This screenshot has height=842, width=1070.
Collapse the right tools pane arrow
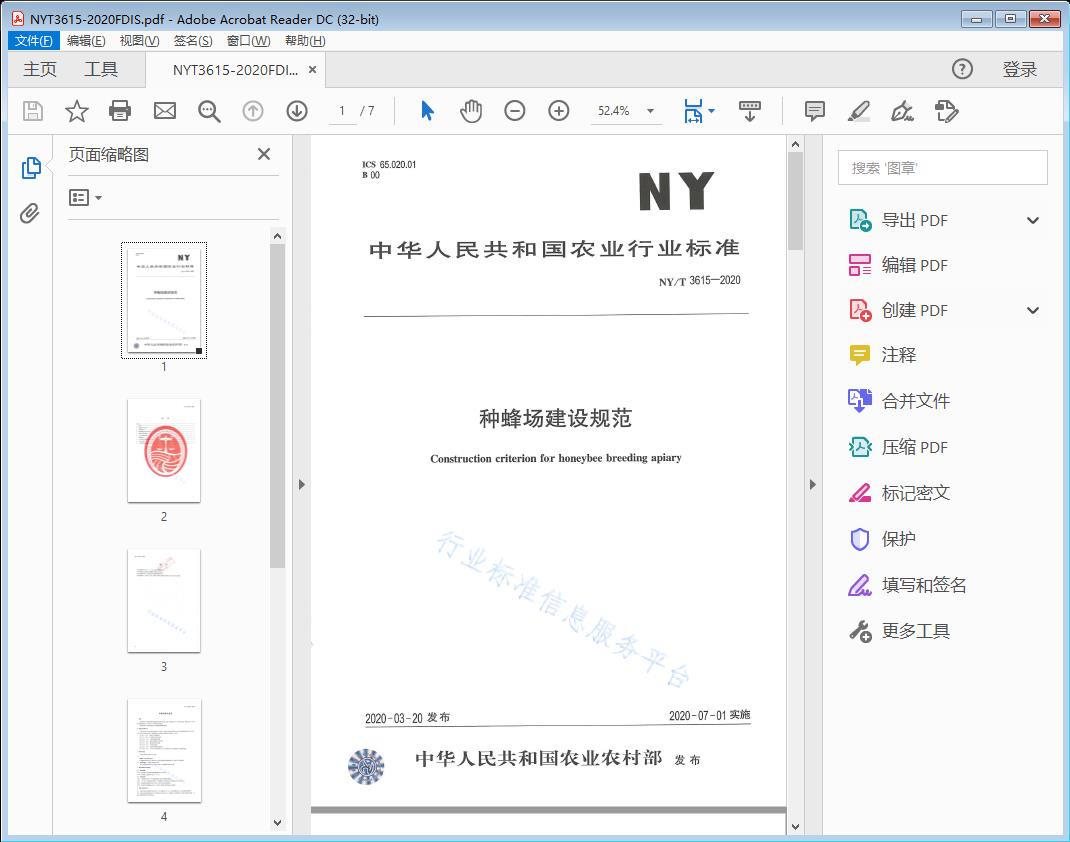coord(811,485)
